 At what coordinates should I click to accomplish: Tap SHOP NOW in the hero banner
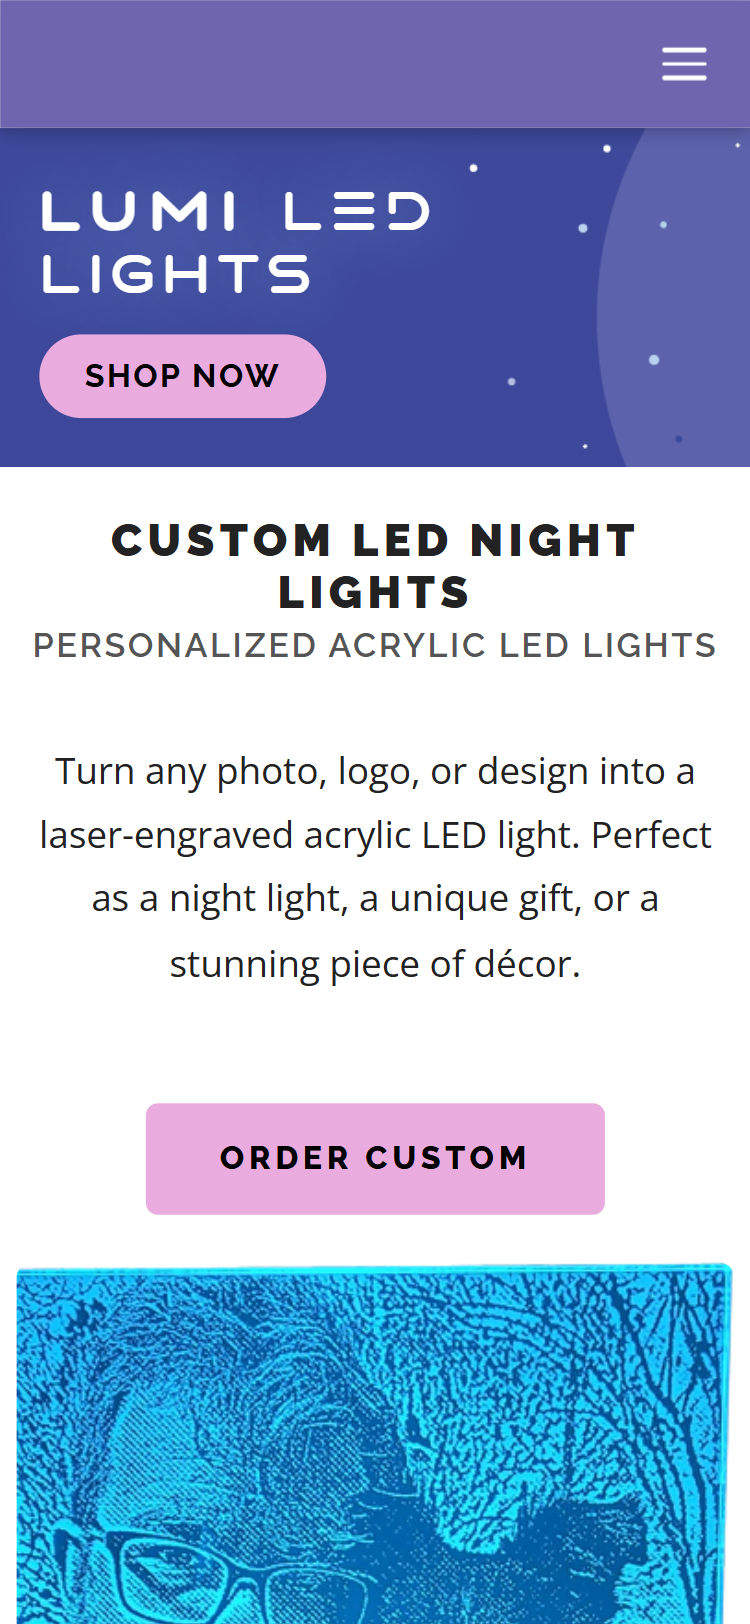pos(182,375)
